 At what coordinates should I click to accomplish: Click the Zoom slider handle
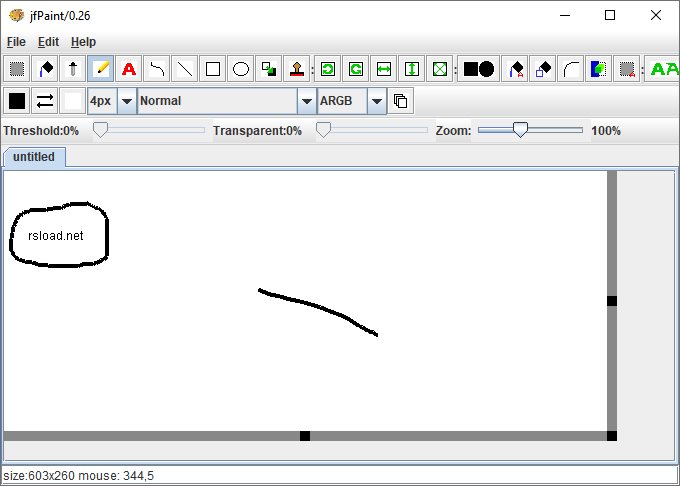point(520,130)
